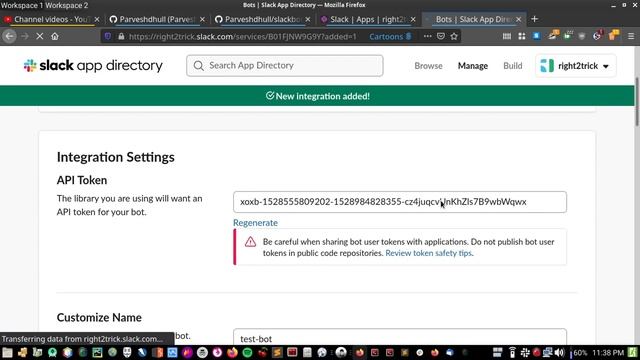Image resolution: width=640 pixels, height=360 pixels.
Task: Open the Firefox library icon
Action: pos(507,36)
